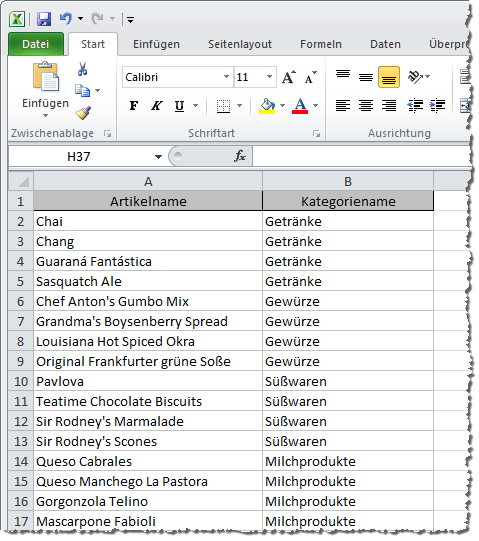The image size is (479, 541).
Task: Select cell Original Frankfurter grüne Soße
Action: coord(148,362)
